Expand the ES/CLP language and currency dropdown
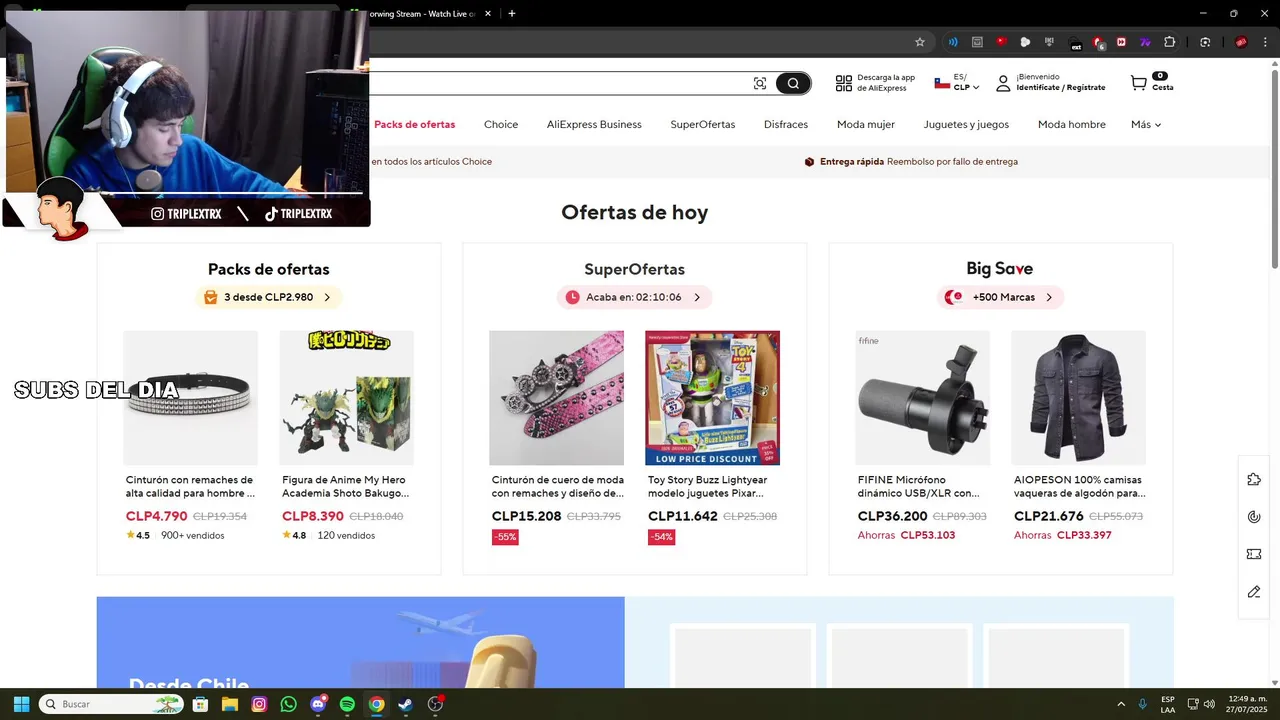The height and width of the screenshot is (720, 1280). coord(957,83)
